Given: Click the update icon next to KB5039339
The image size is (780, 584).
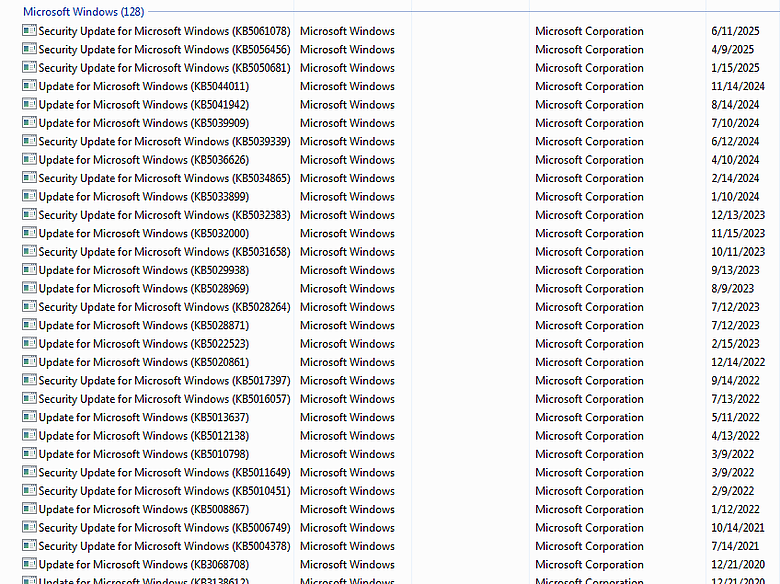Looking at the screenshot, I should coord(29,141).
